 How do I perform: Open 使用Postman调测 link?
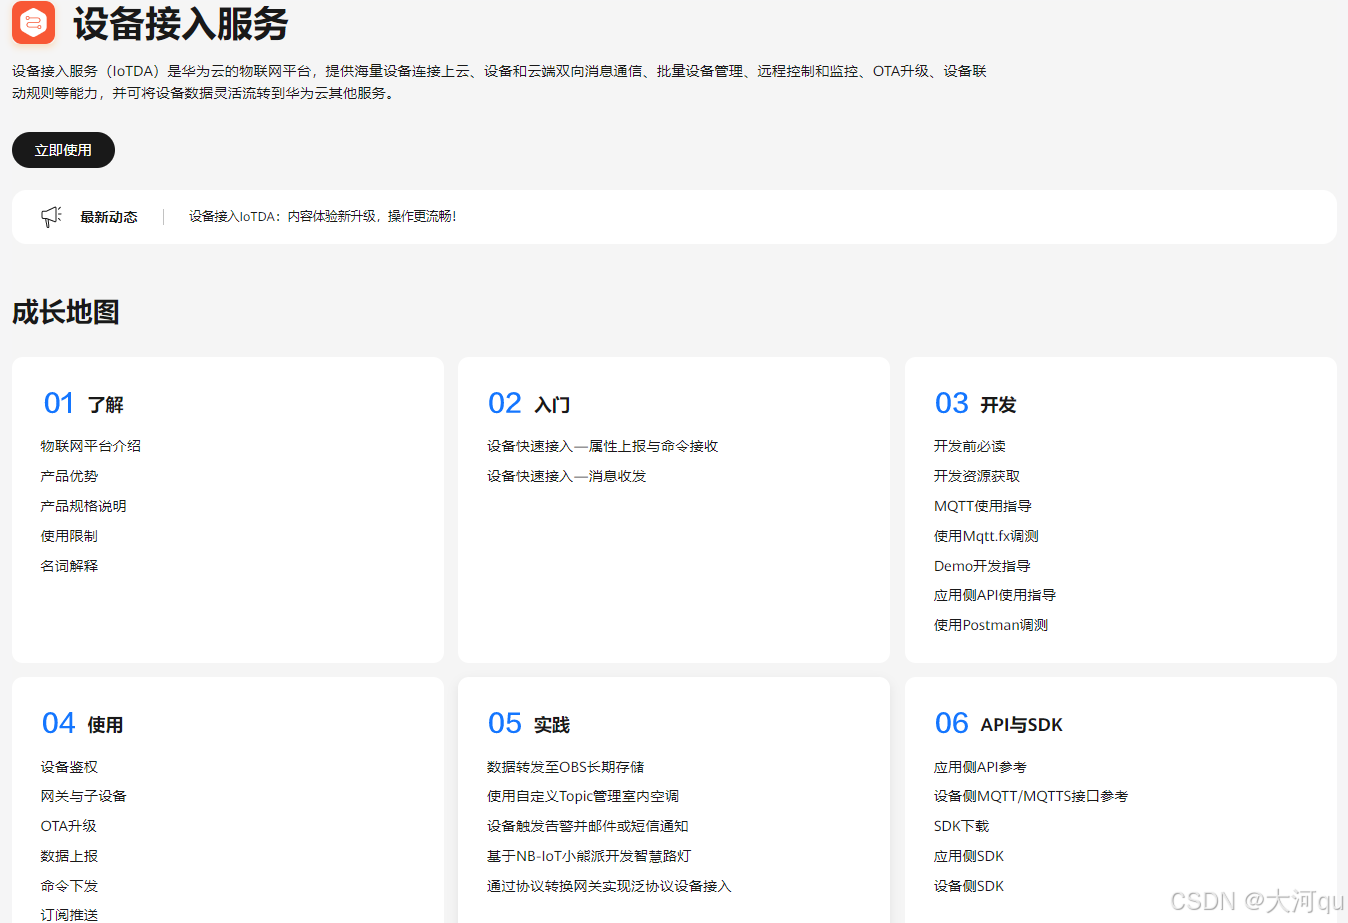pyautogui.click(x=991, y=625)
